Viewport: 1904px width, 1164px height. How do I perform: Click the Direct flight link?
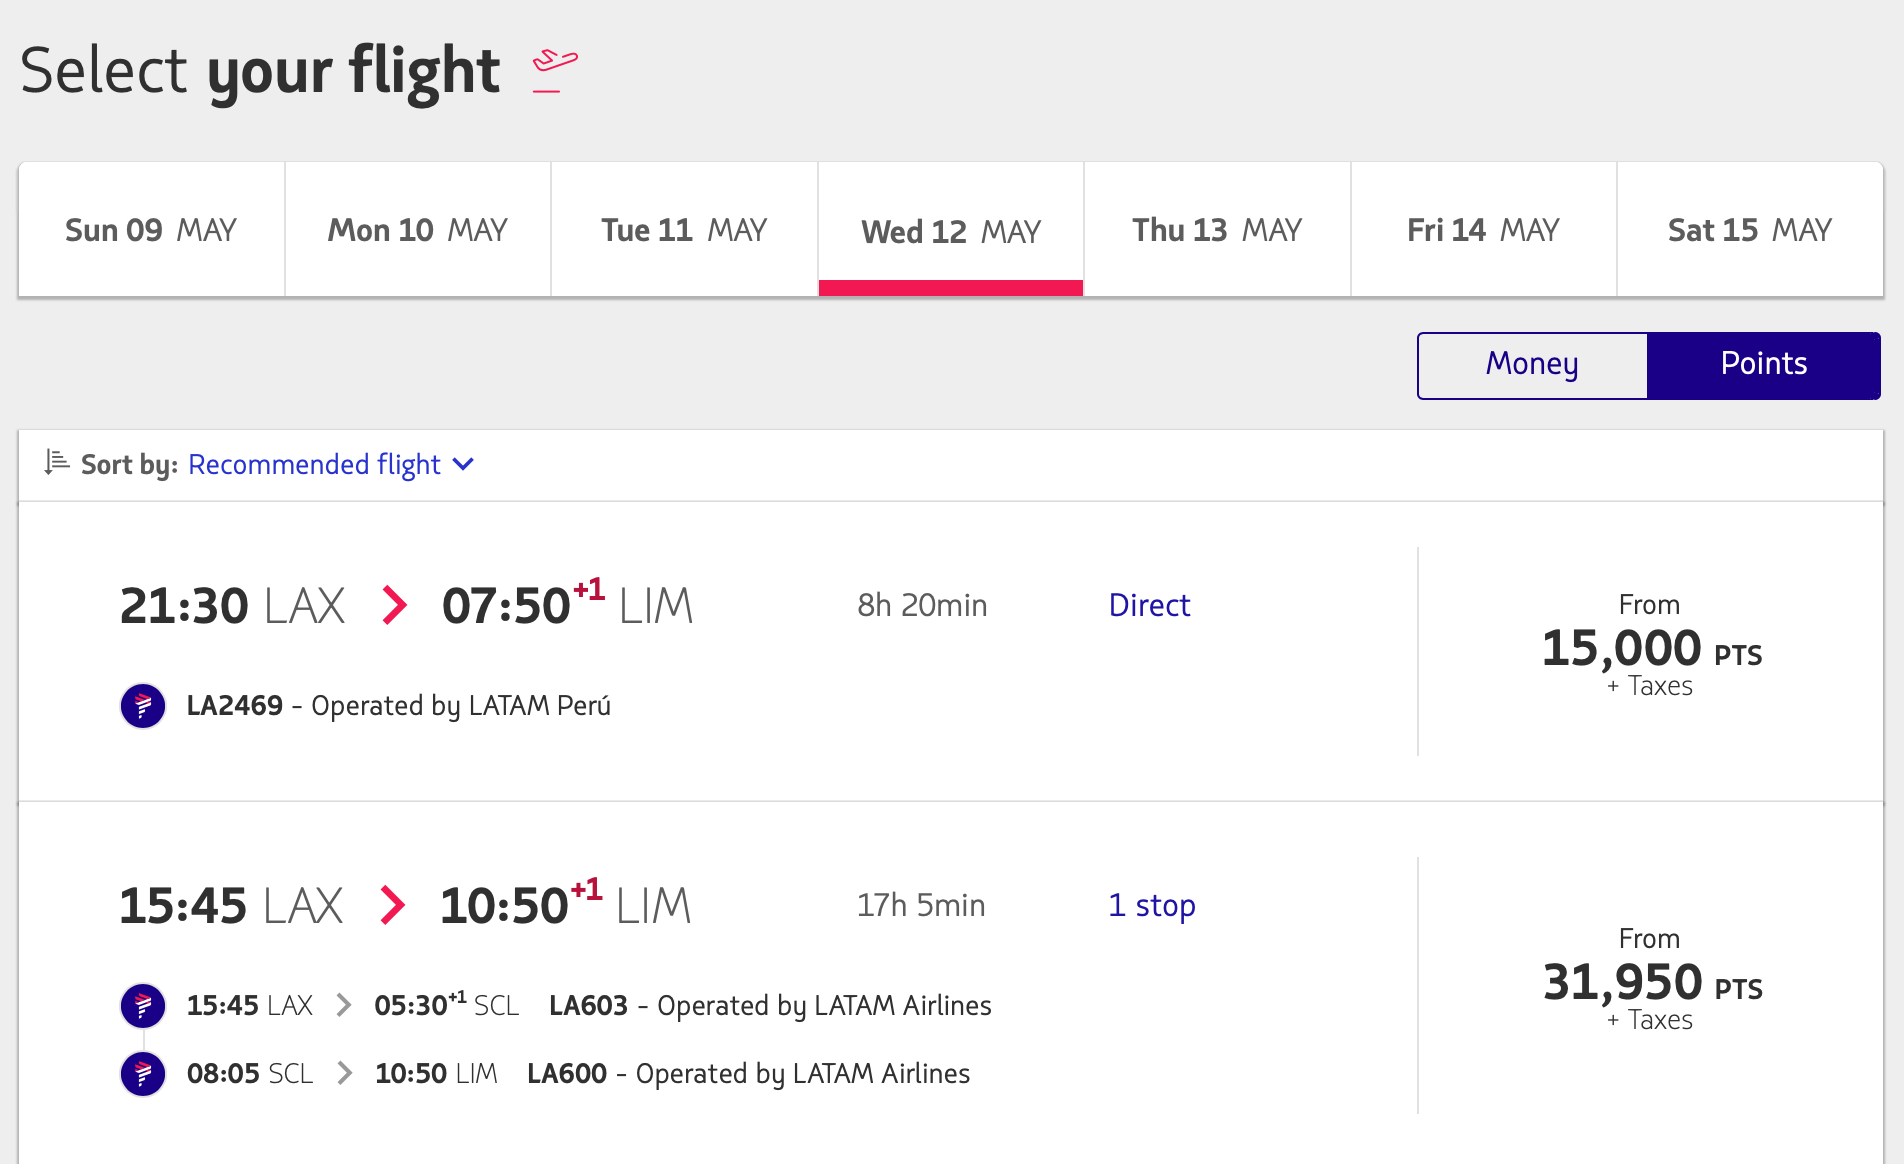[x=1149, y=605]
